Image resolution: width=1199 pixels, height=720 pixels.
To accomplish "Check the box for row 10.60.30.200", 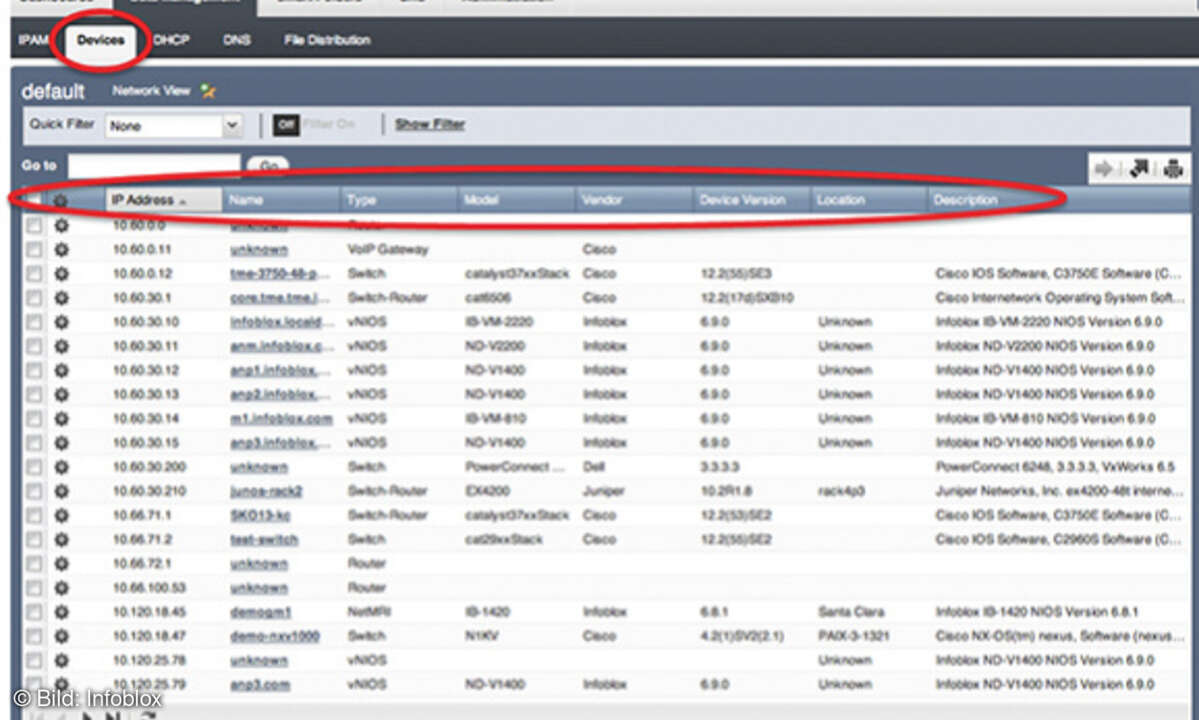I will point(34,467).
